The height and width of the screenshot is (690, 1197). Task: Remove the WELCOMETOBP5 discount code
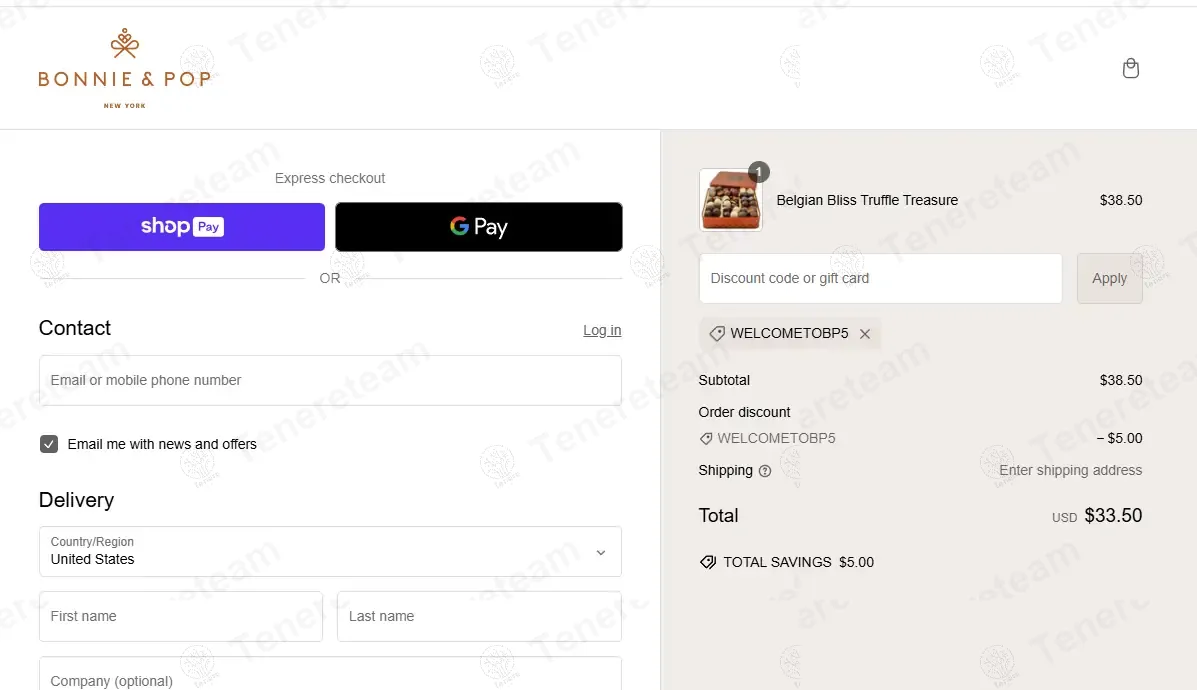click(x=865, y=334)
